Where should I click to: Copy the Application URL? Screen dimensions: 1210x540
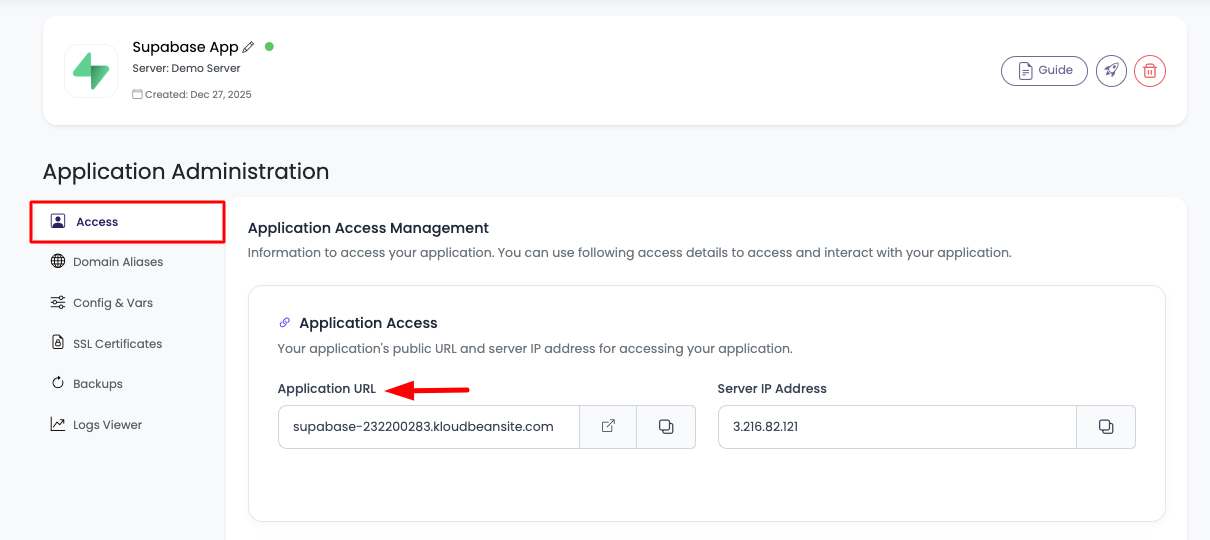[x=666, y=427]
